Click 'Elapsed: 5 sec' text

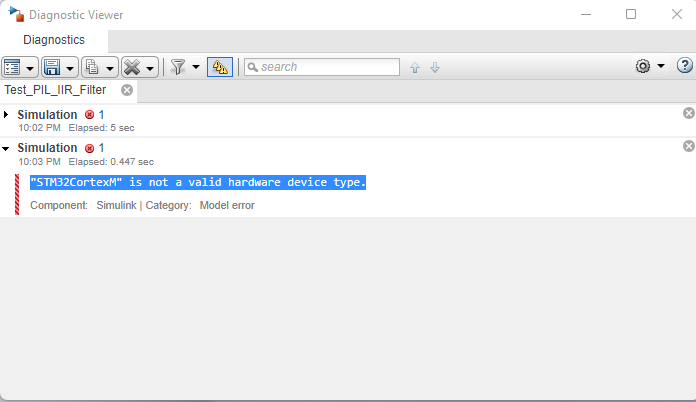(101, 128)
